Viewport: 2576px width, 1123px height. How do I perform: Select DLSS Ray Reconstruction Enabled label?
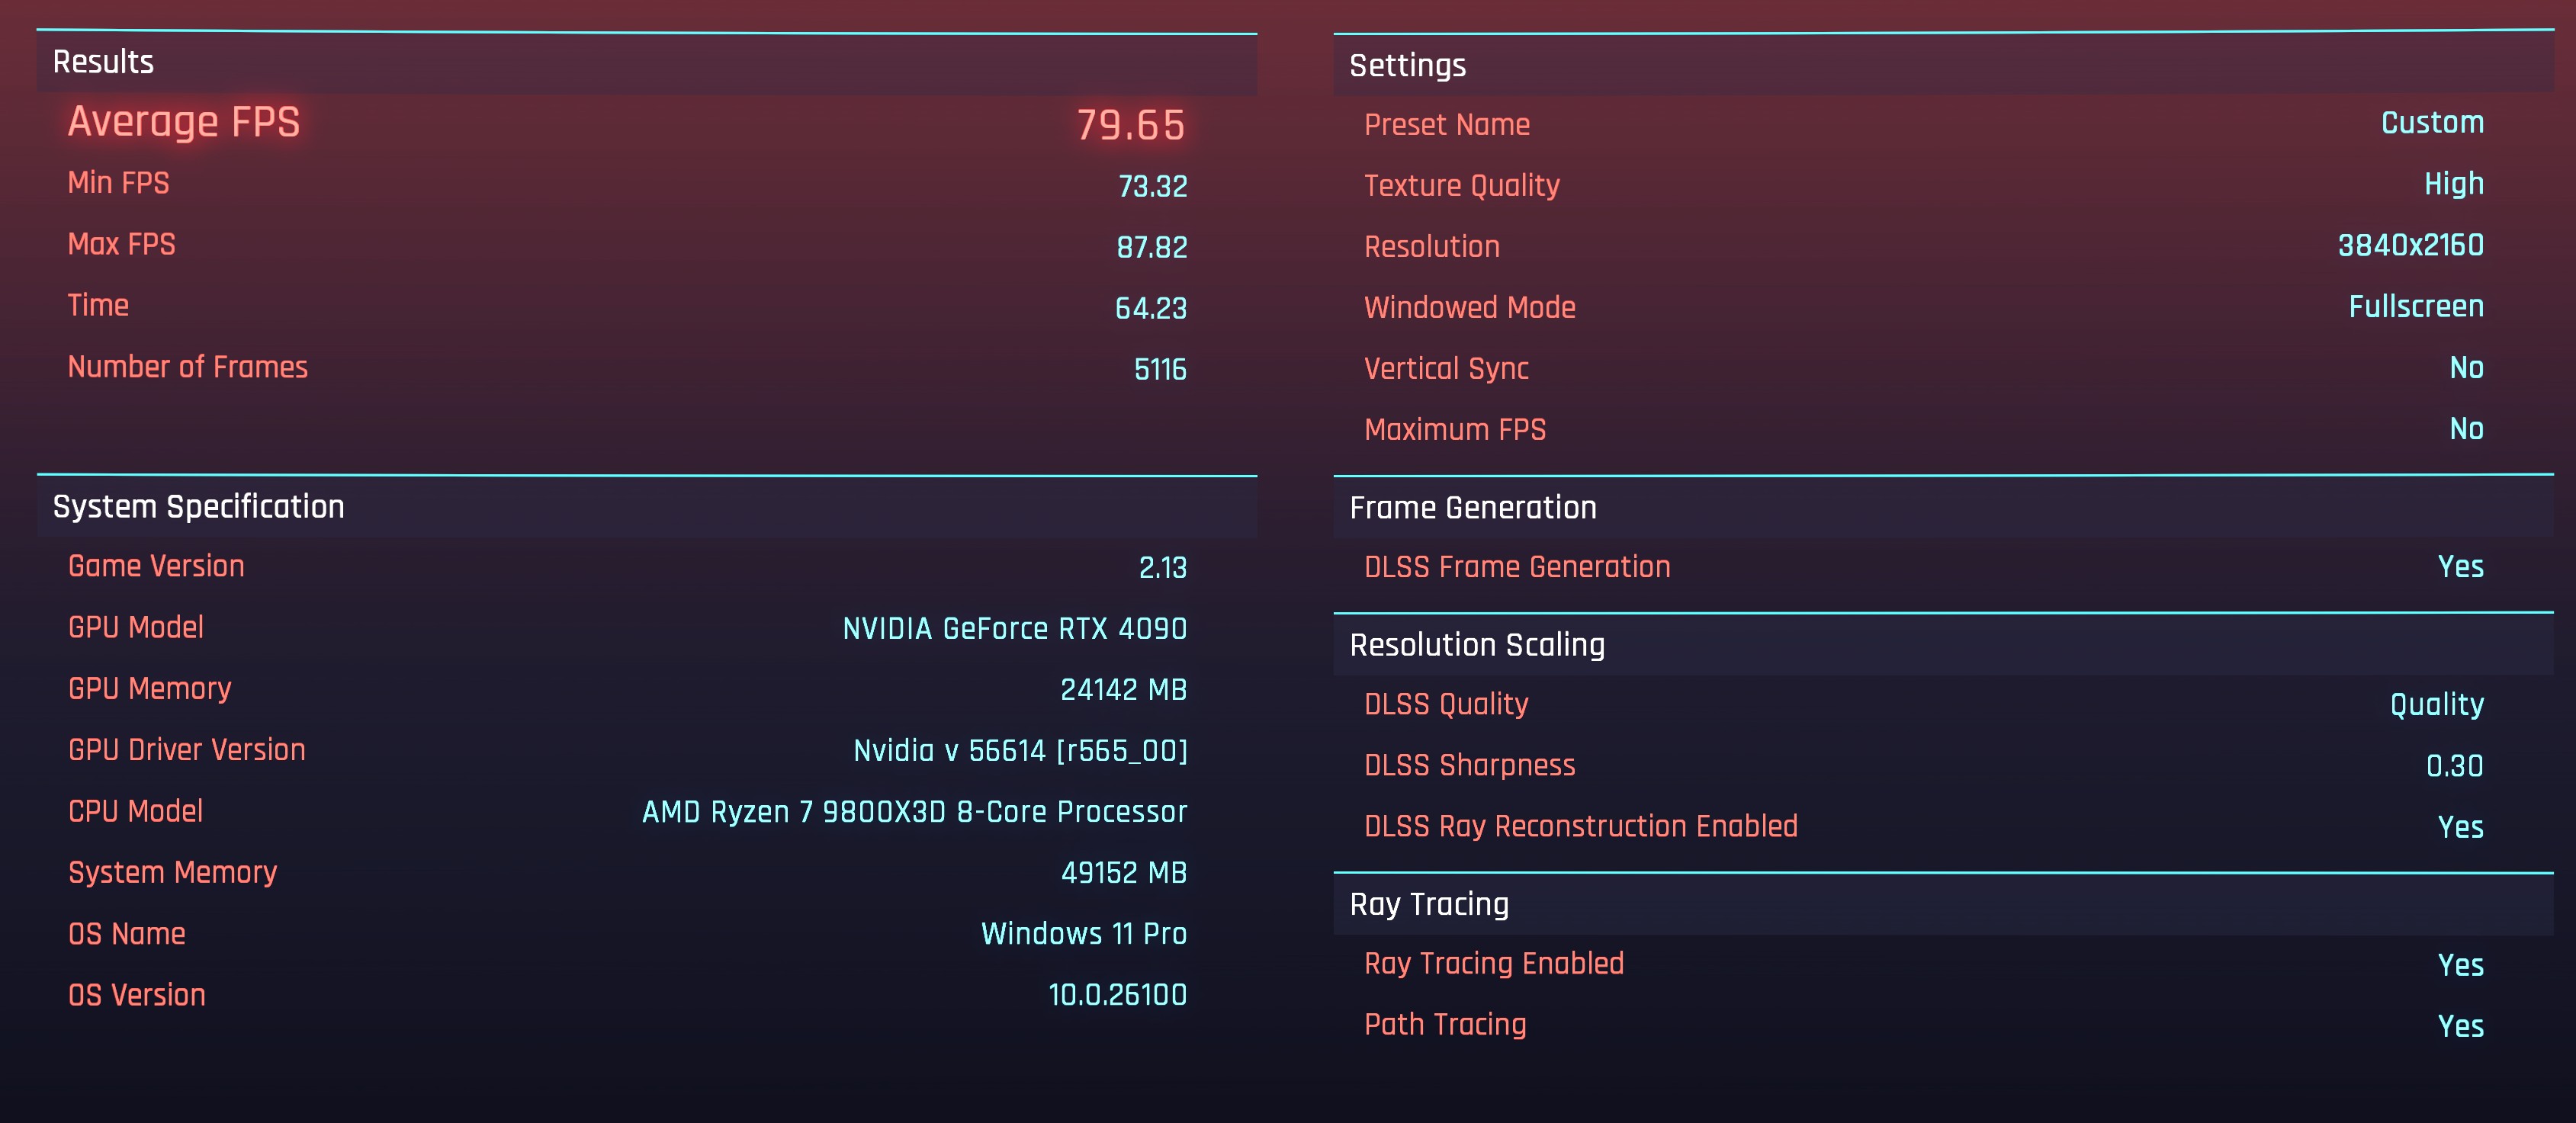[1581, 827]
